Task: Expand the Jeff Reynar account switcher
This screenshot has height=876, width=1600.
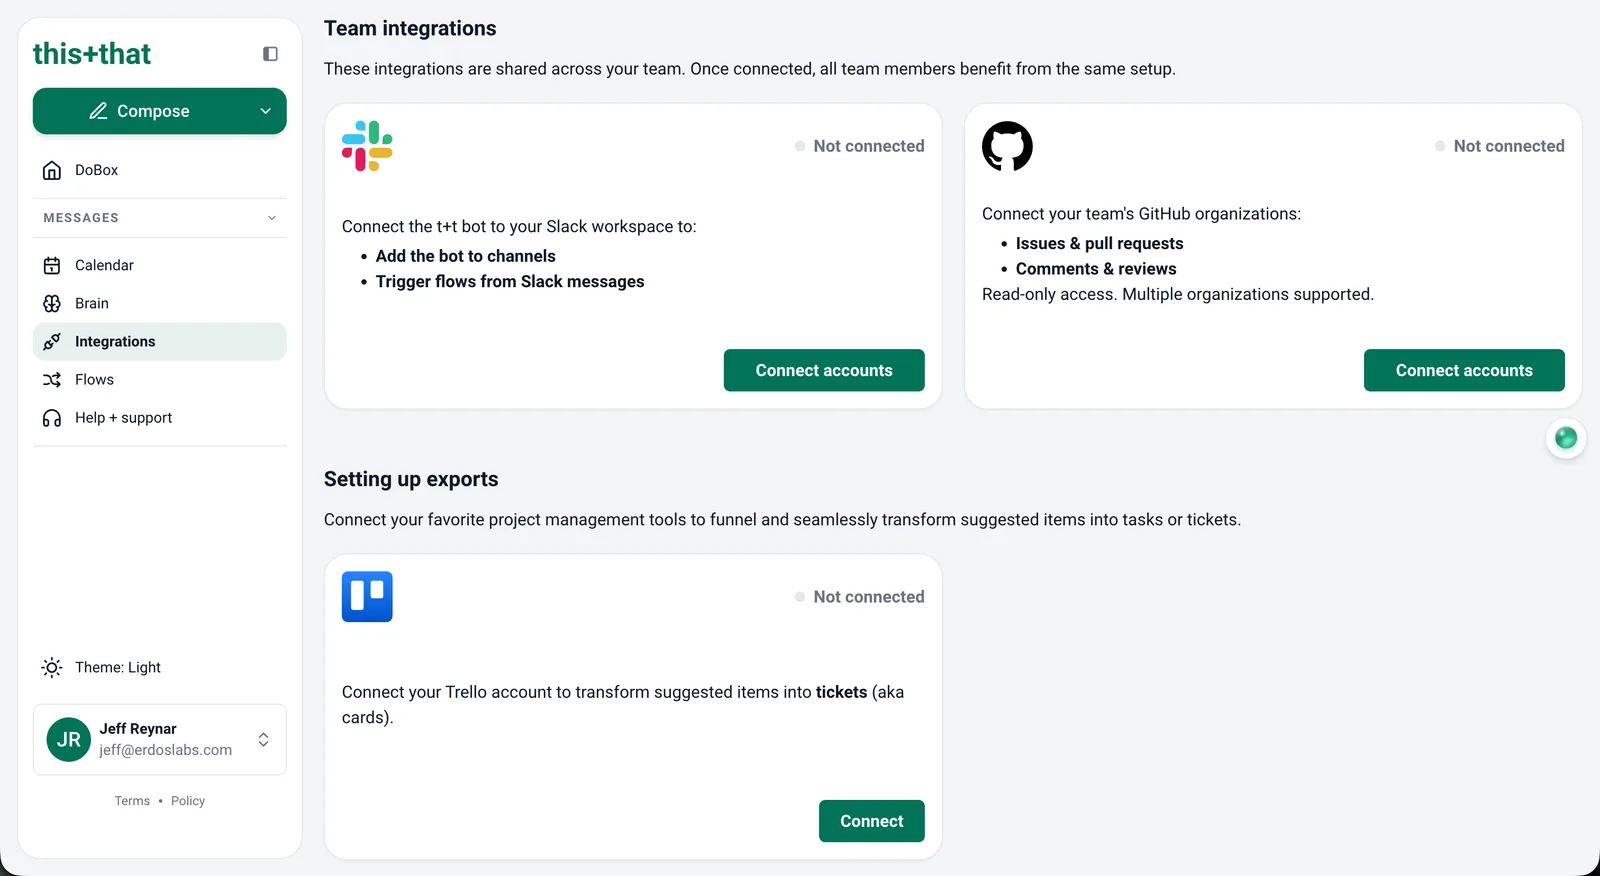Action: click(263, 740)
